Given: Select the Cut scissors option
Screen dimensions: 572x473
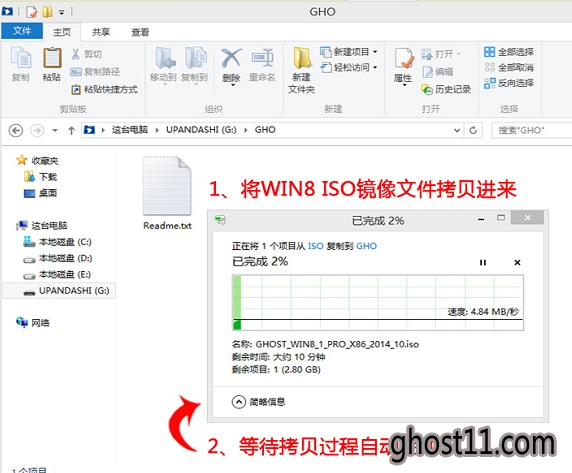Looking at the screenshot, I should (x=86, y=54).
